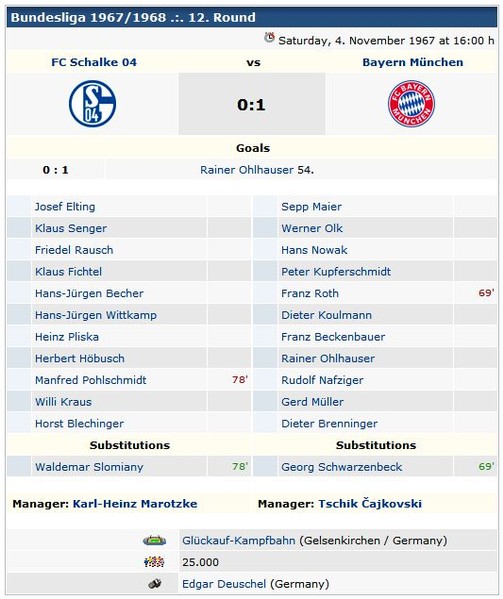Viewport: 503px width, 599px height.
Task: Open substitute Waldemar Slomiany link
Action: tap(89, 467)
